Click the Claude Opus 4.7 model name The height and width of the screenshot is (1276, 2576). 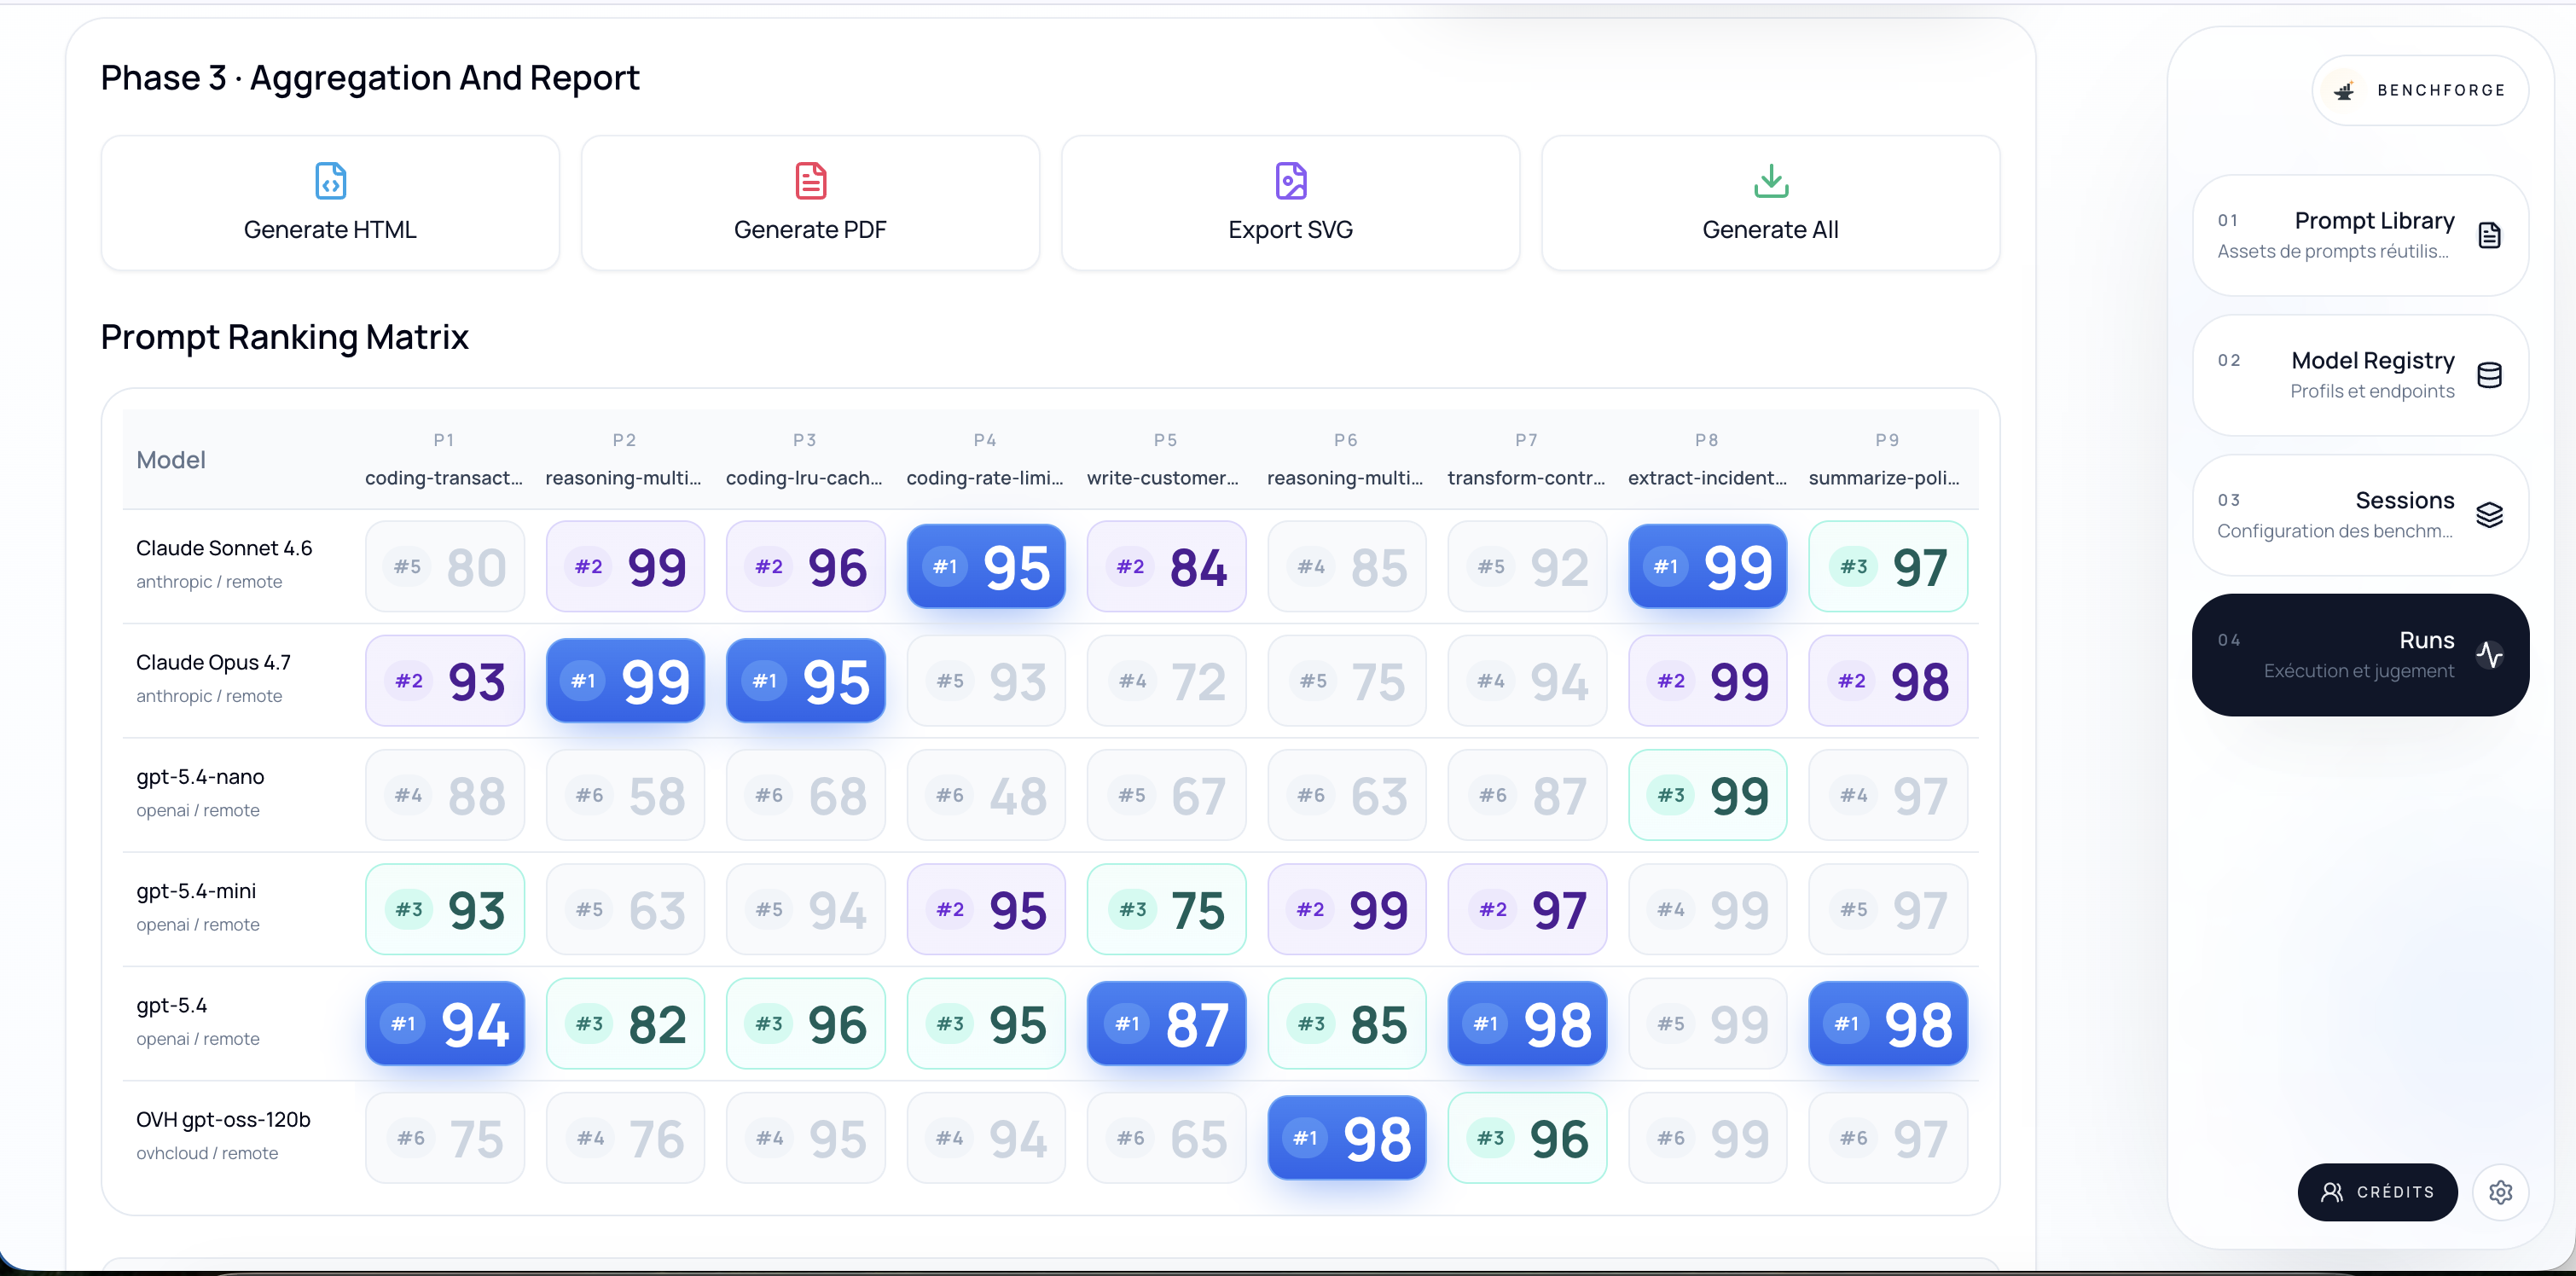click(x=213, y=663)
